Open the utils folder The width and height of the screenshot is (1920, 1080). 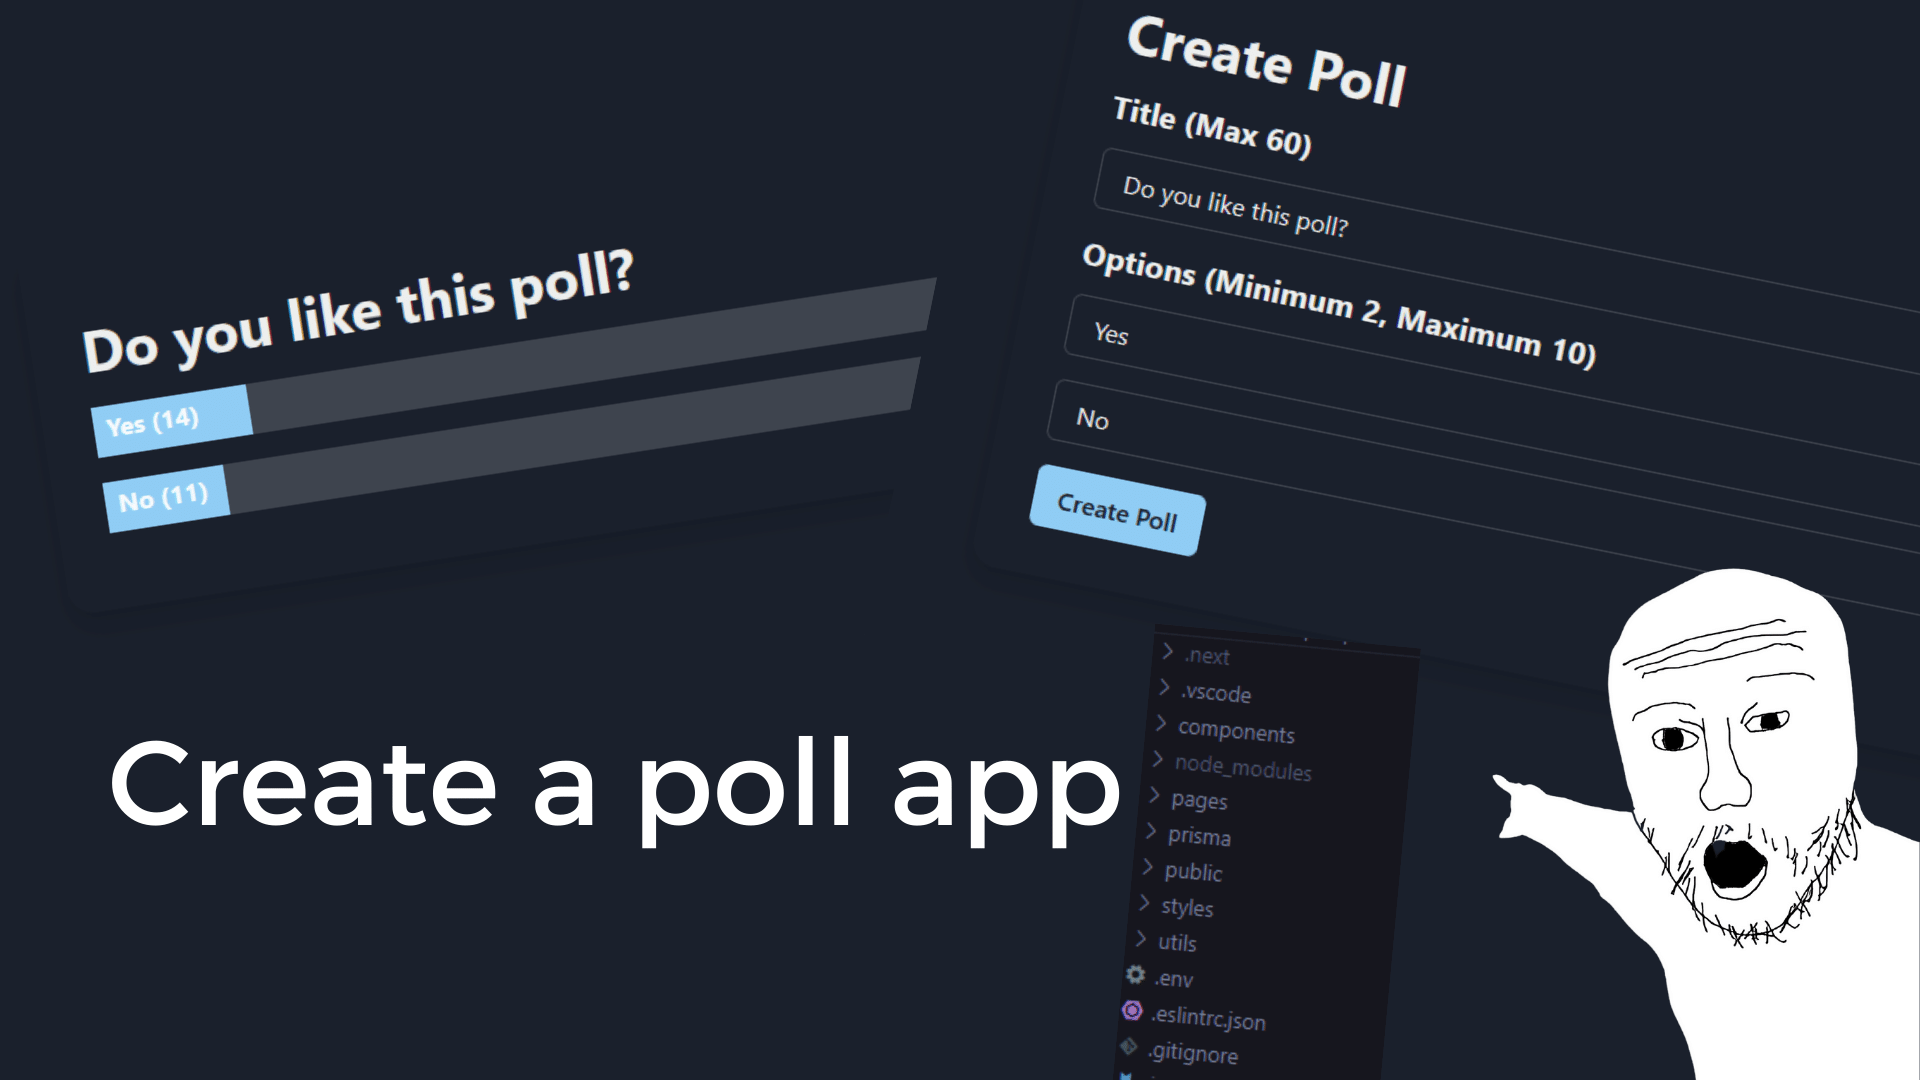click(x=1177, y=943)
